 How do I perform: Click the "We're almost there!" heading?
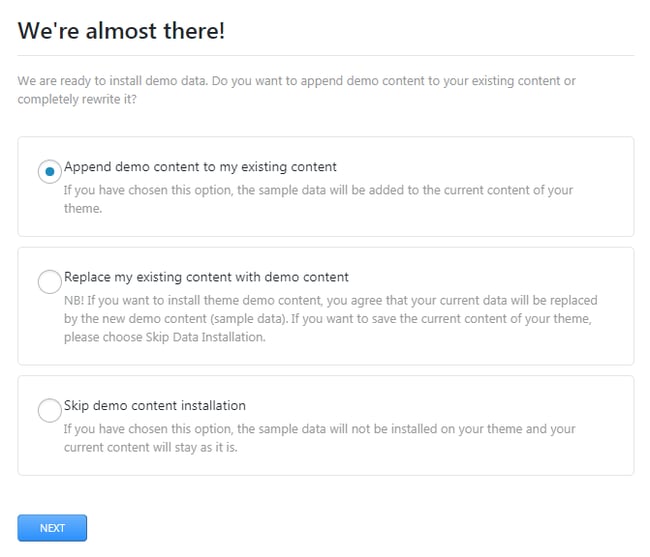[x=121, y=31]
